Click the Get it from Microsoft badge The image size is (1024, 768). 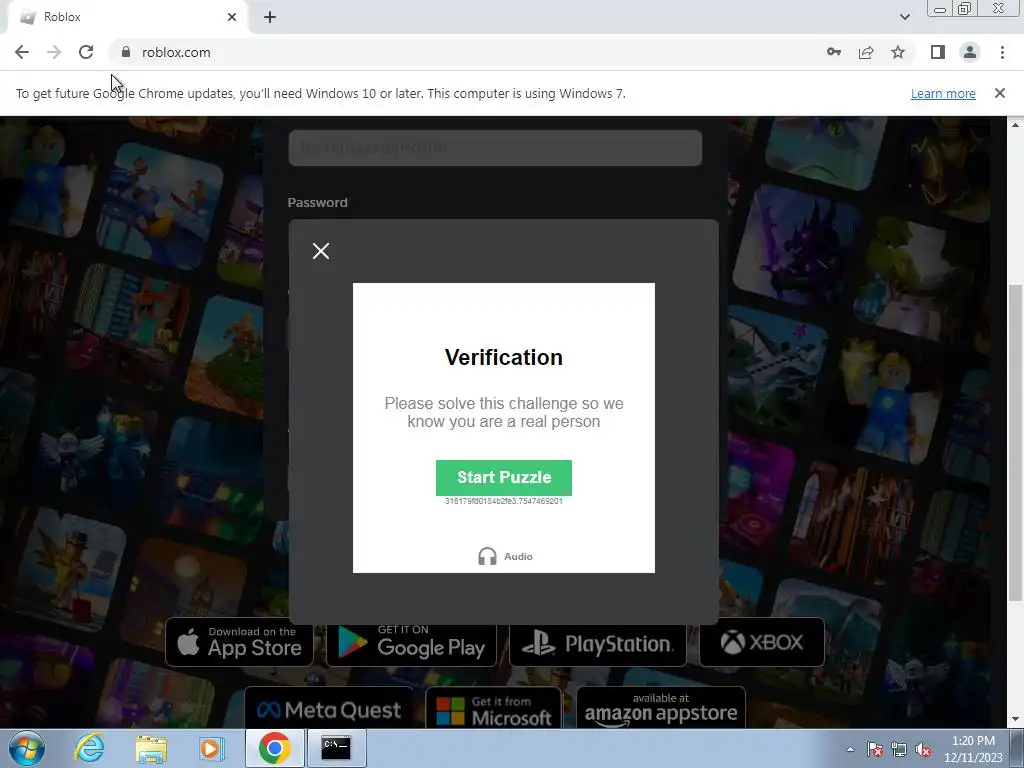(x=494, y=709)
